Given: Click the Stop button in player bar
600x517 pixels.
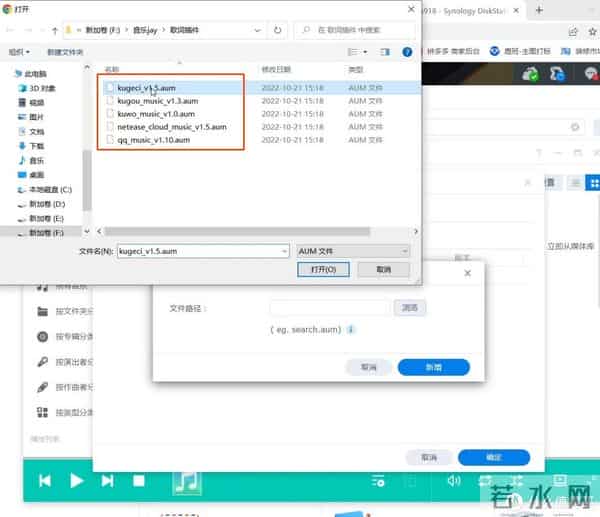Looking at the screenshot, I should click(x=138, y=481).
